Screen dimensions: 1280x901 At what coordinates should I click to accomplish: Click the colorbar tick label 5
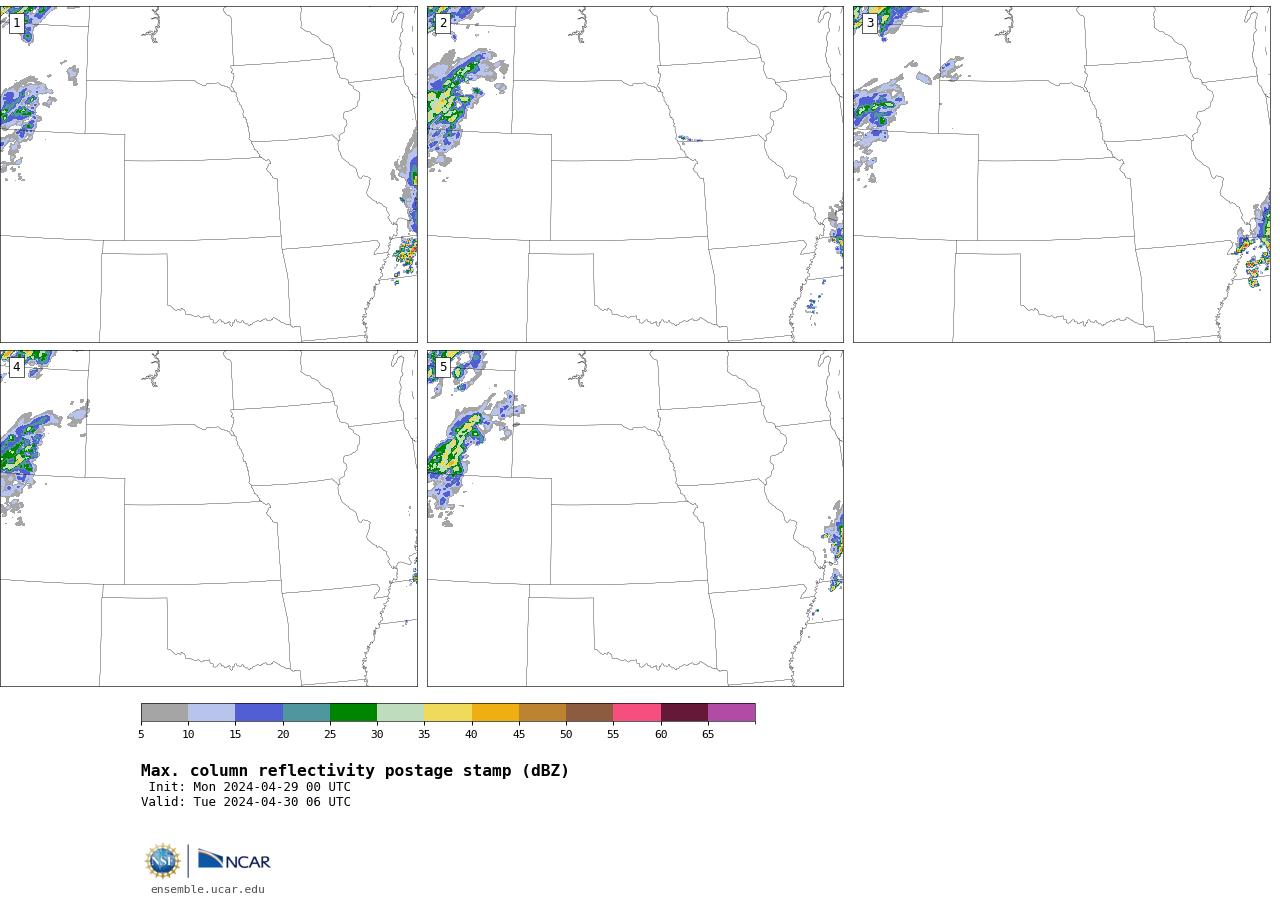click(x=141, y=735)
